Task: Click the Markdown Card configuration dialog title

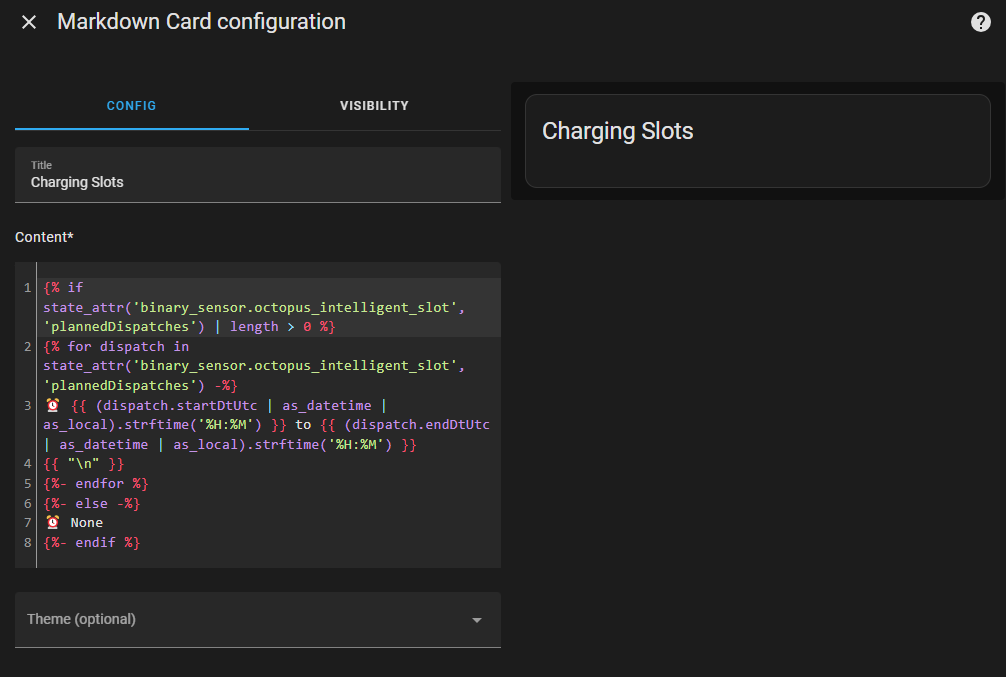Action: tap(201, 22)
